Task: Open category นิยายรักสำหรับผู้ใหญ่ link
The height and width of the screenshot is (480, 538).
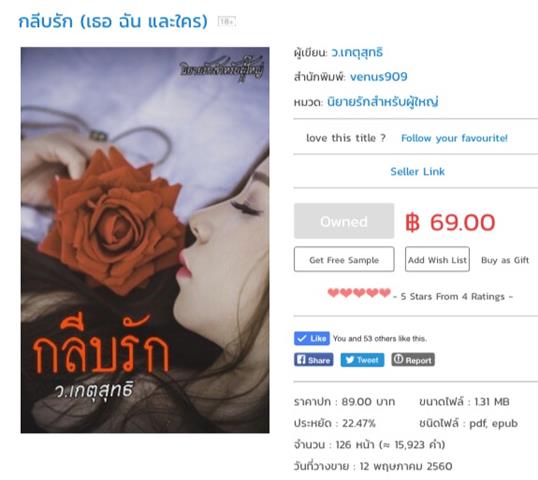Action: [382, 102]
